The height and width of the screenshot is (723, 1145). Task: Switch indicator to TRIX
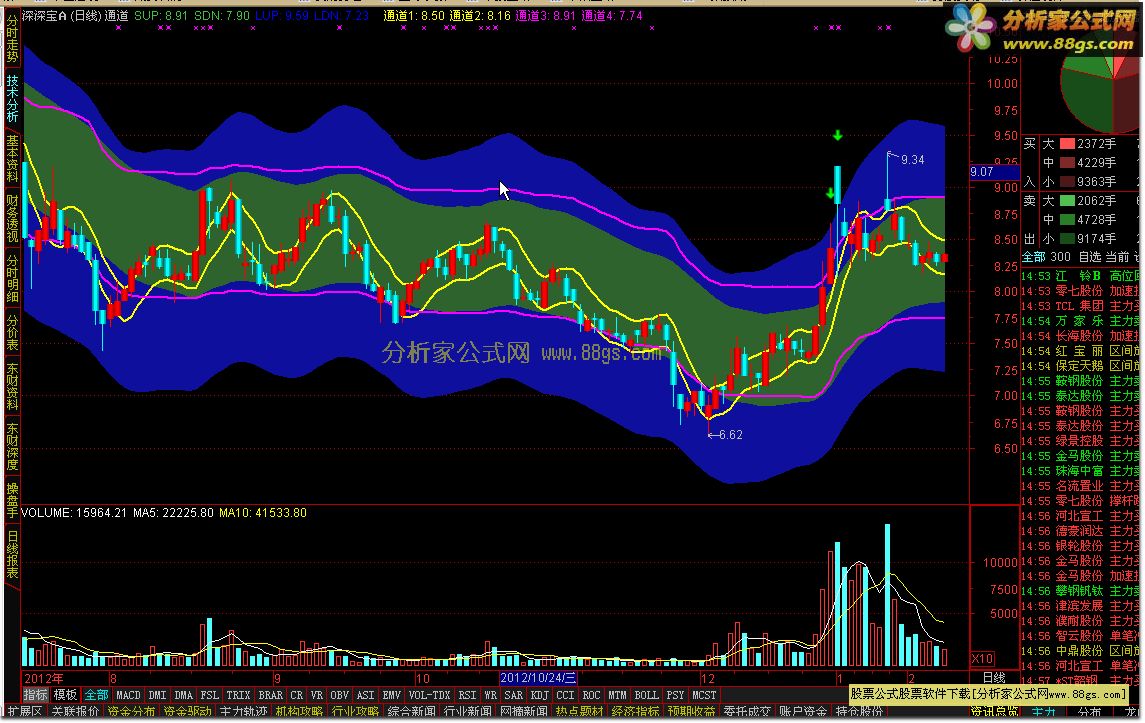coord(238,695)
